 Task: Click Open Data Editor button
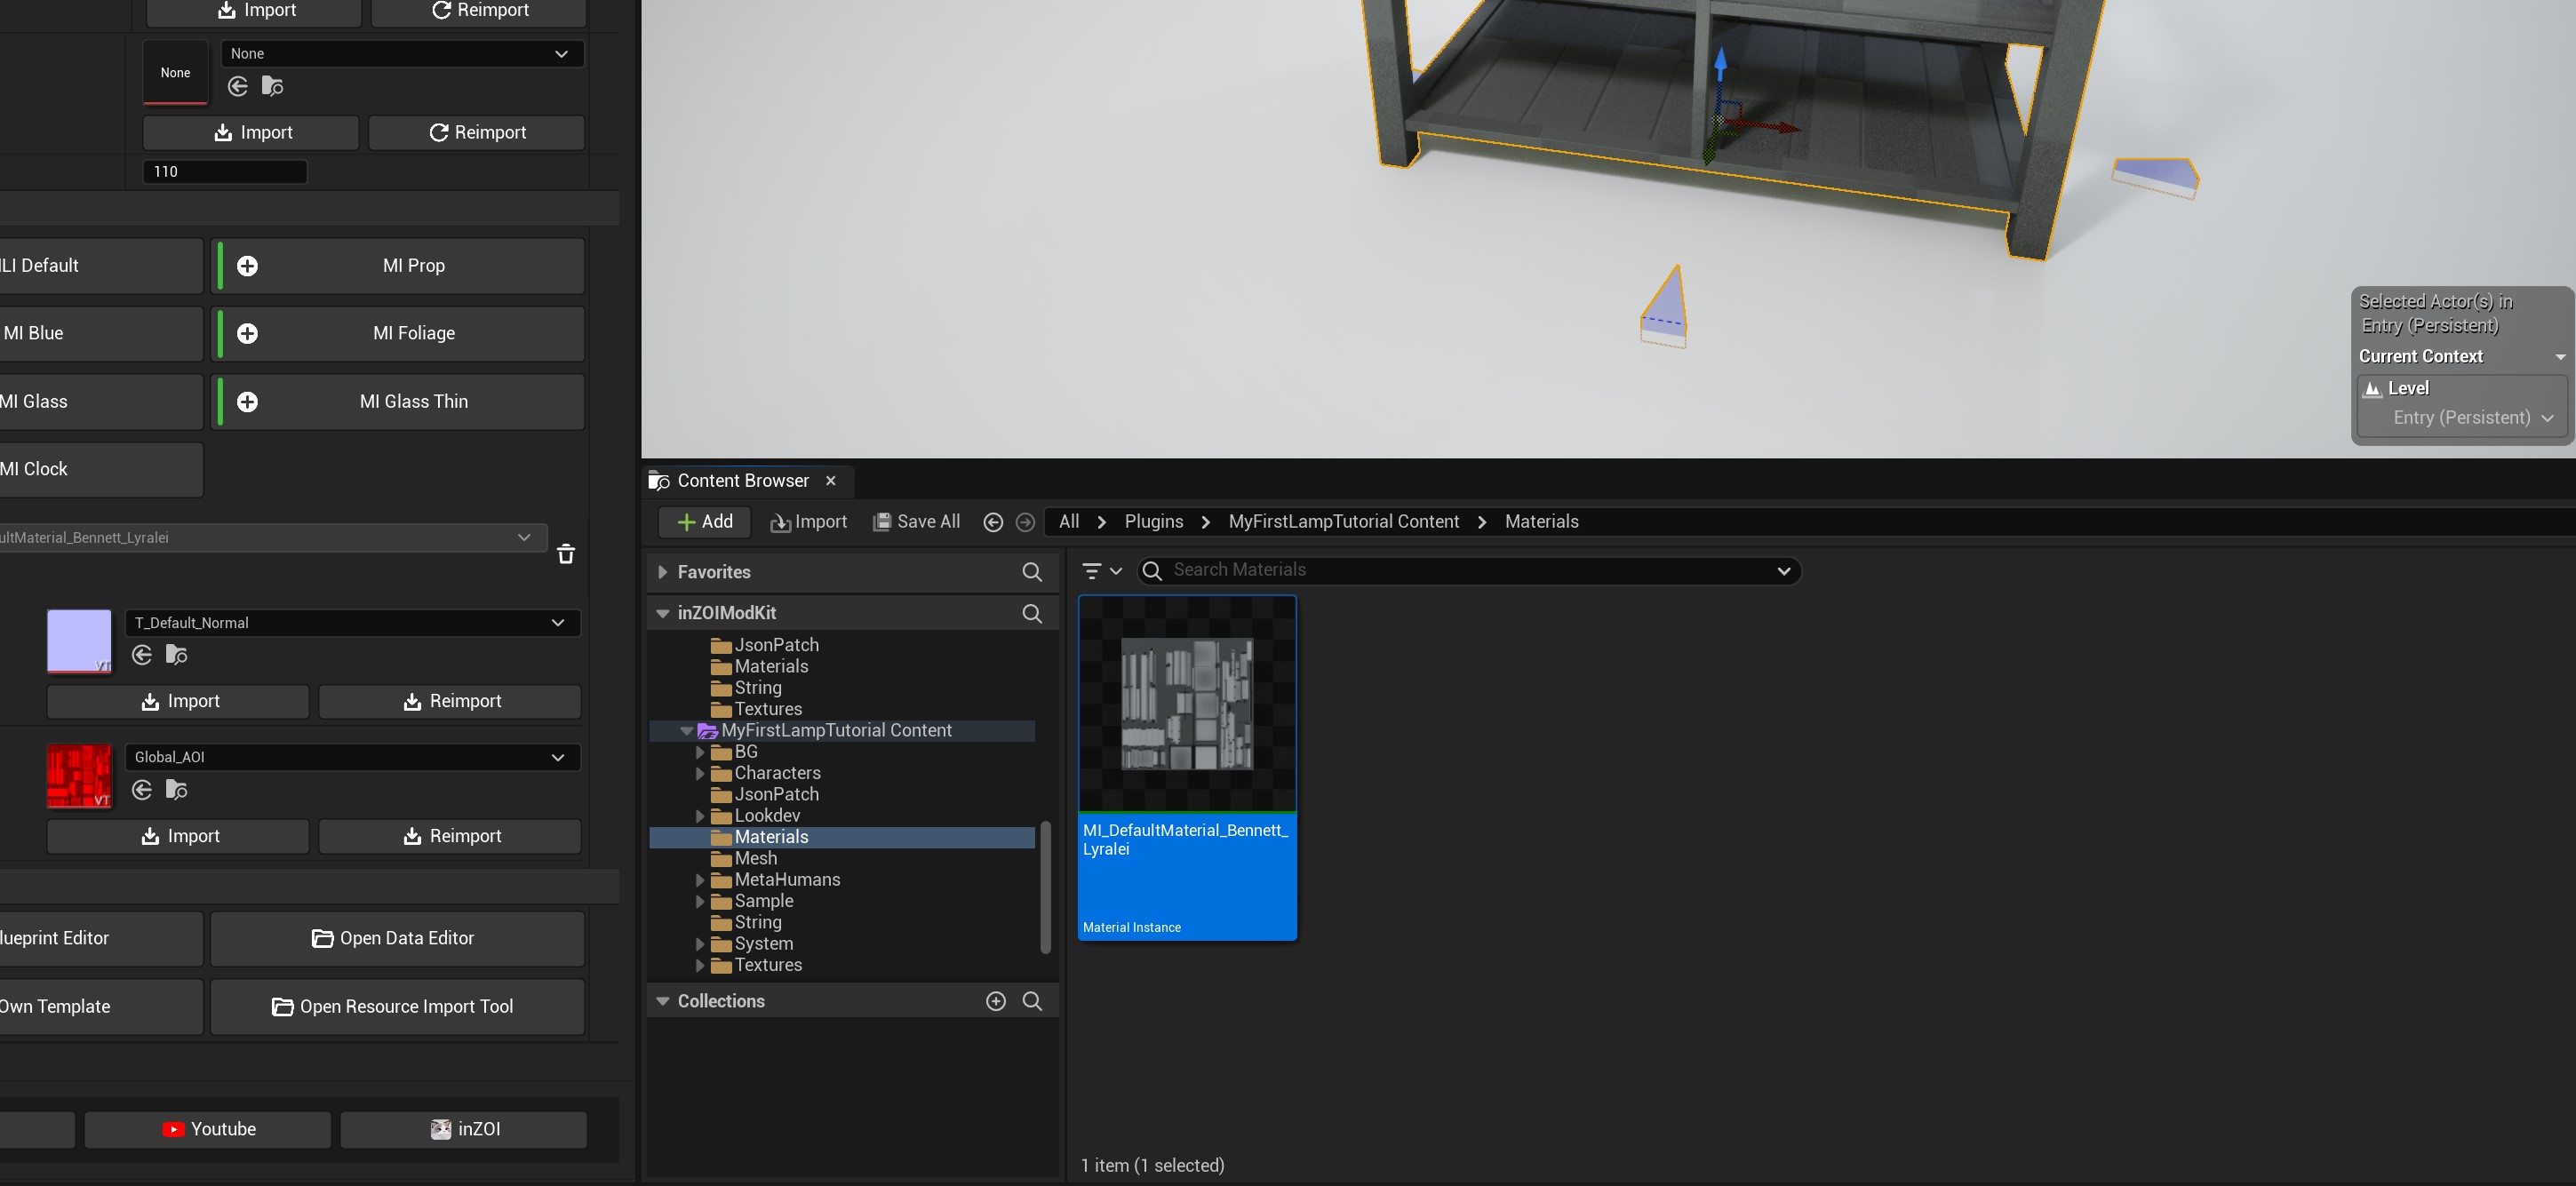click(397, 938)
